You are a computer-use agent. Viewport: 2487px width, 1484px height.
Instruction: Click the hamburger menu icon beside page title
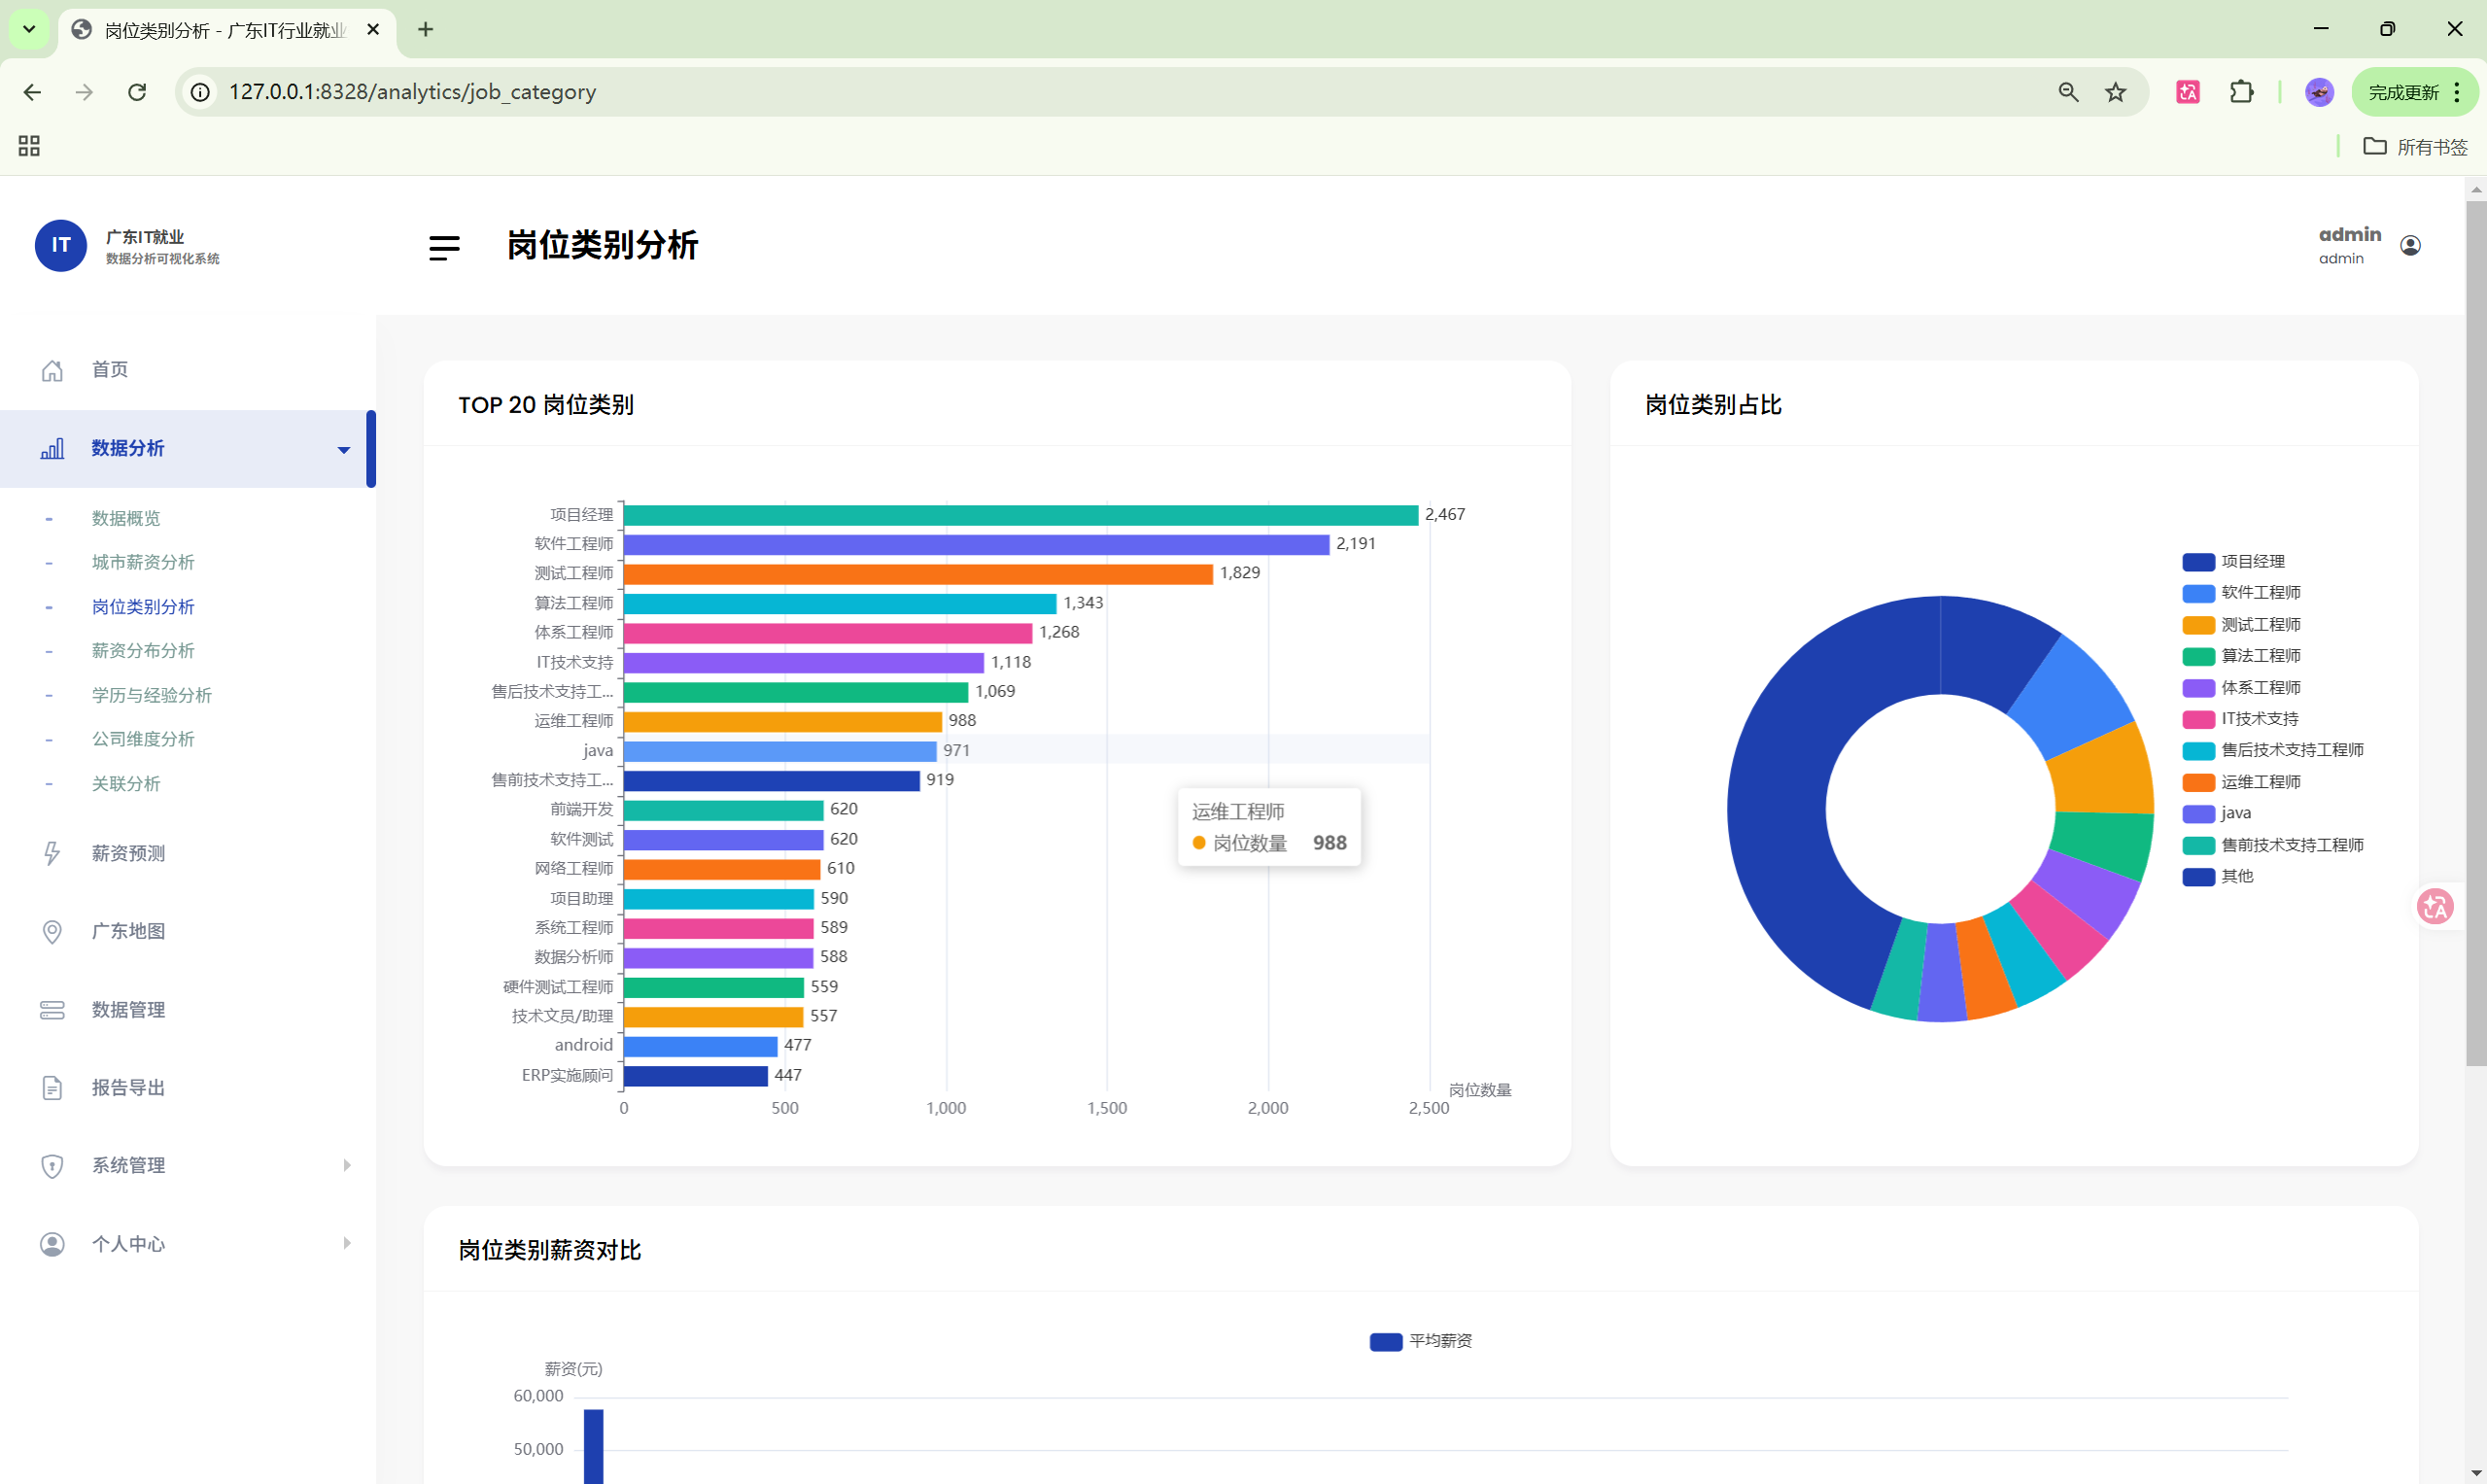(444, 247)
